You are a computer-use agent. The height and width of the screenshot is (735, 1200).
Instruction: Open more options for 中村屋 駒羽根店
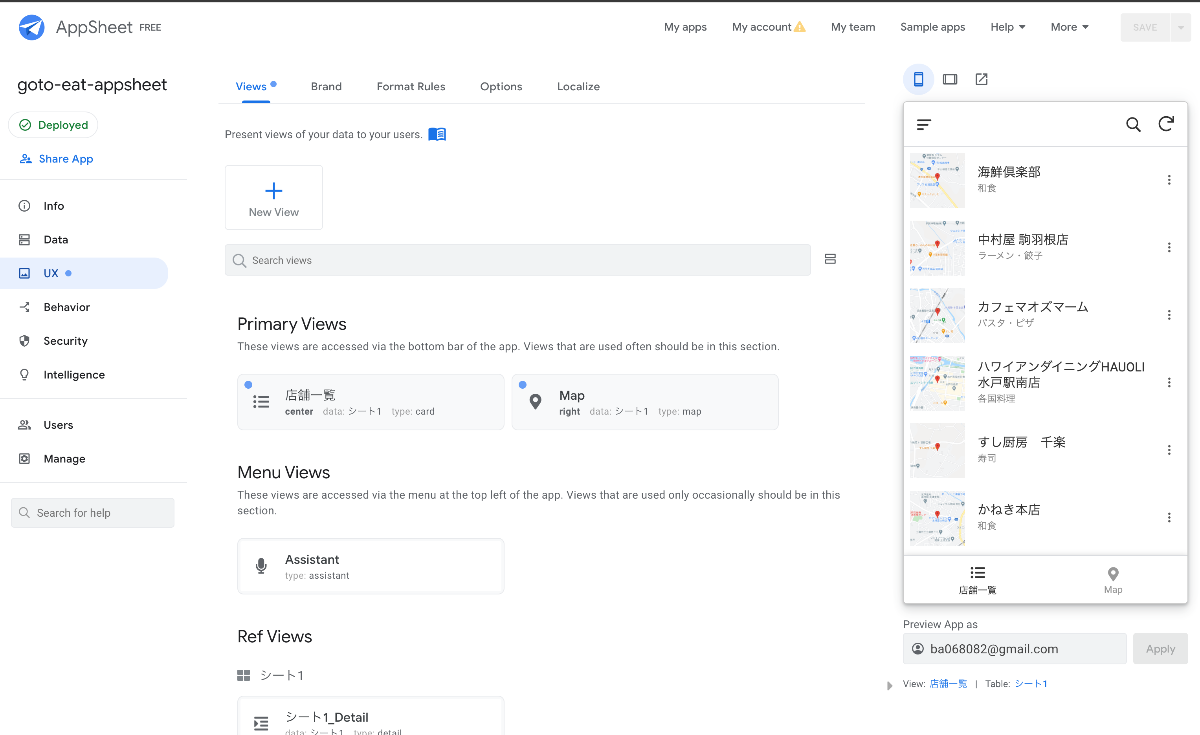(1169, 247)
